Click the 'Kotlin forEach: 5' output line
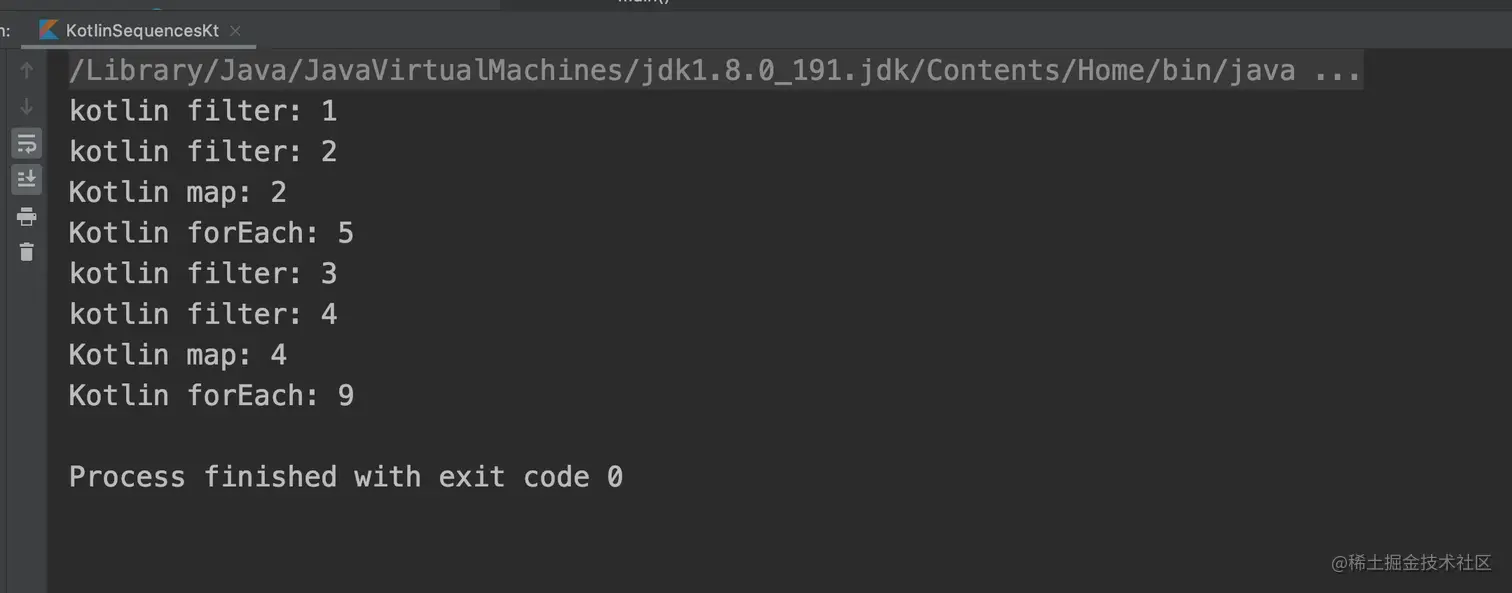 pyautogui.click(x=211, y=233)
